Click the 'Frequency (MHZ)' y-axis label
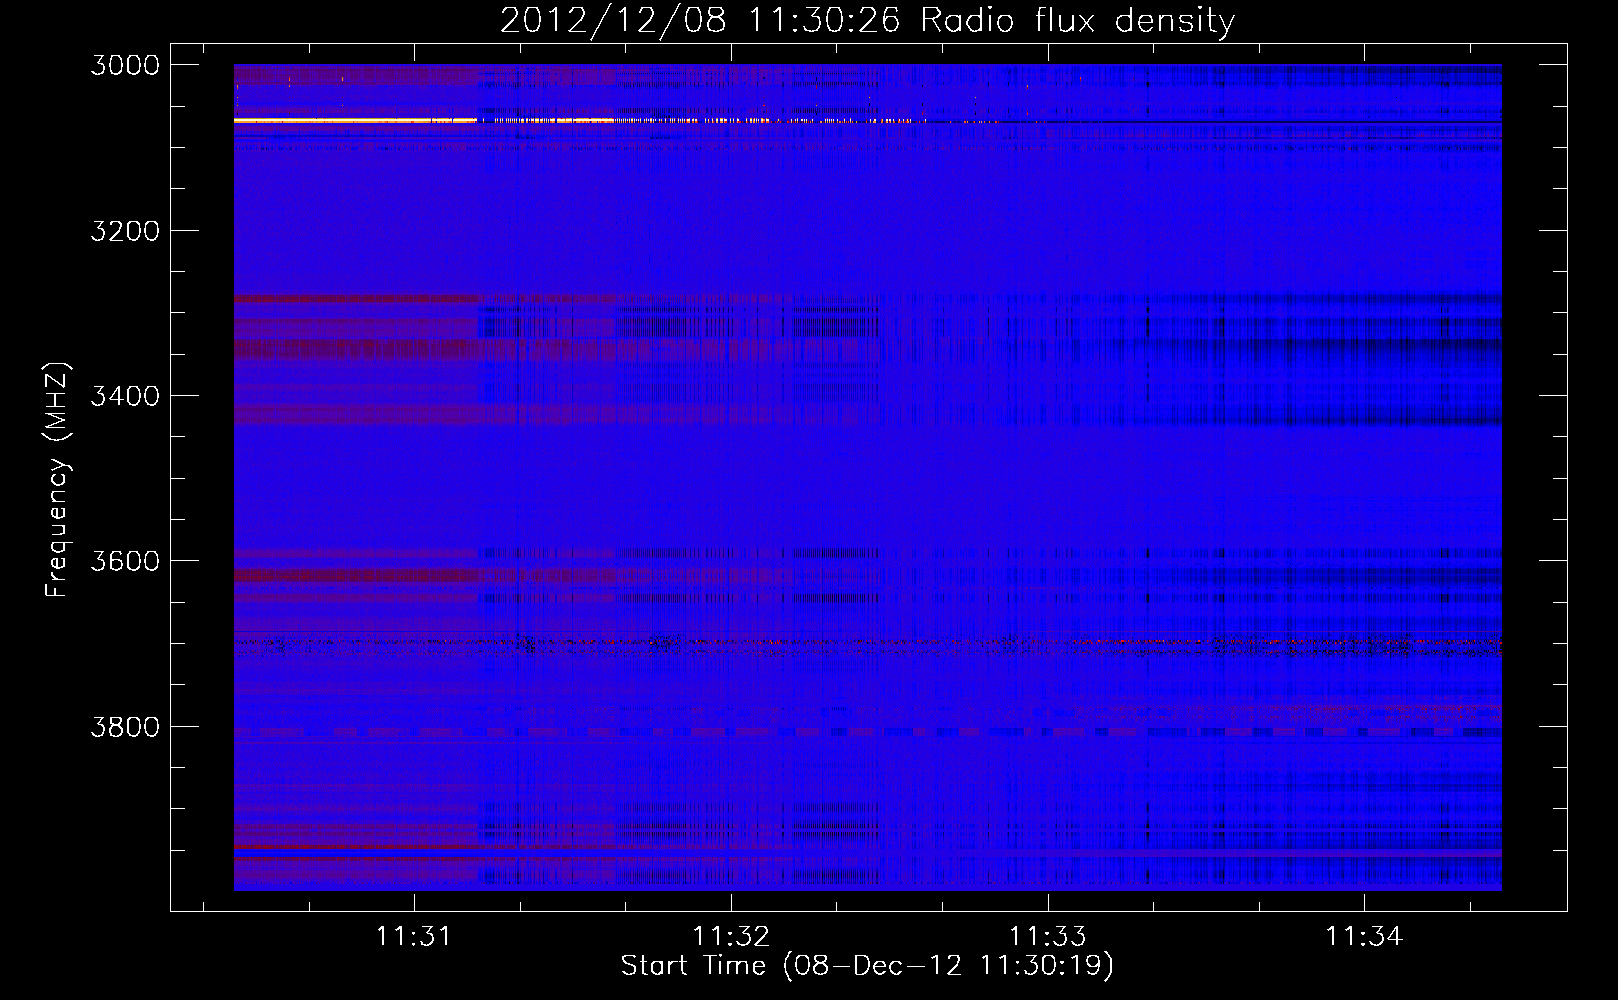 [57, 480]
